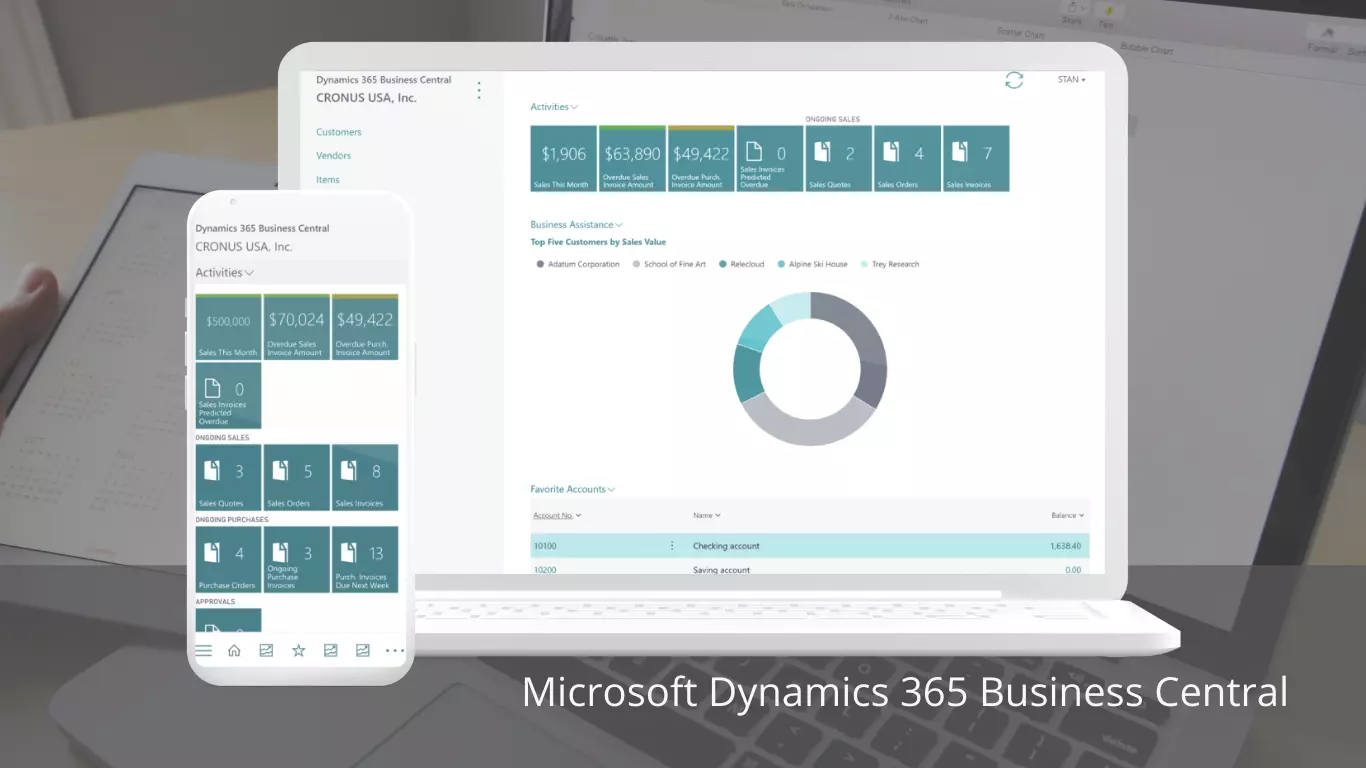Image resolution: width=1366 pixels, height=768 pixels.
Task: Go to Customers in the laptop sidebar
Action: 339,132
